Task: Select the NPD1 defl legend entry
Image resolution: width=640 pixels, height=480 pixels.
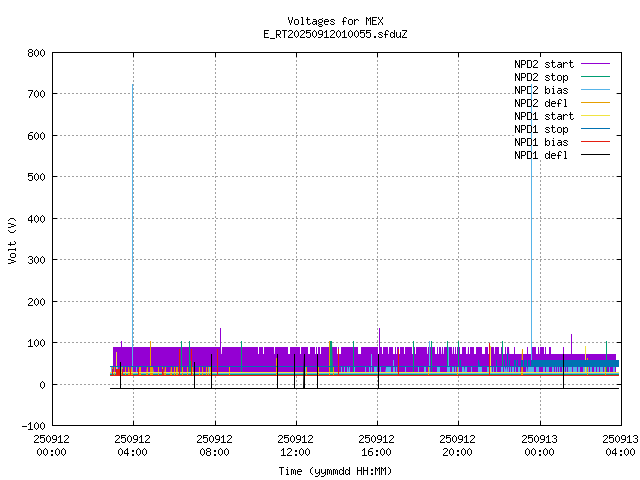Action: [541, 155]
